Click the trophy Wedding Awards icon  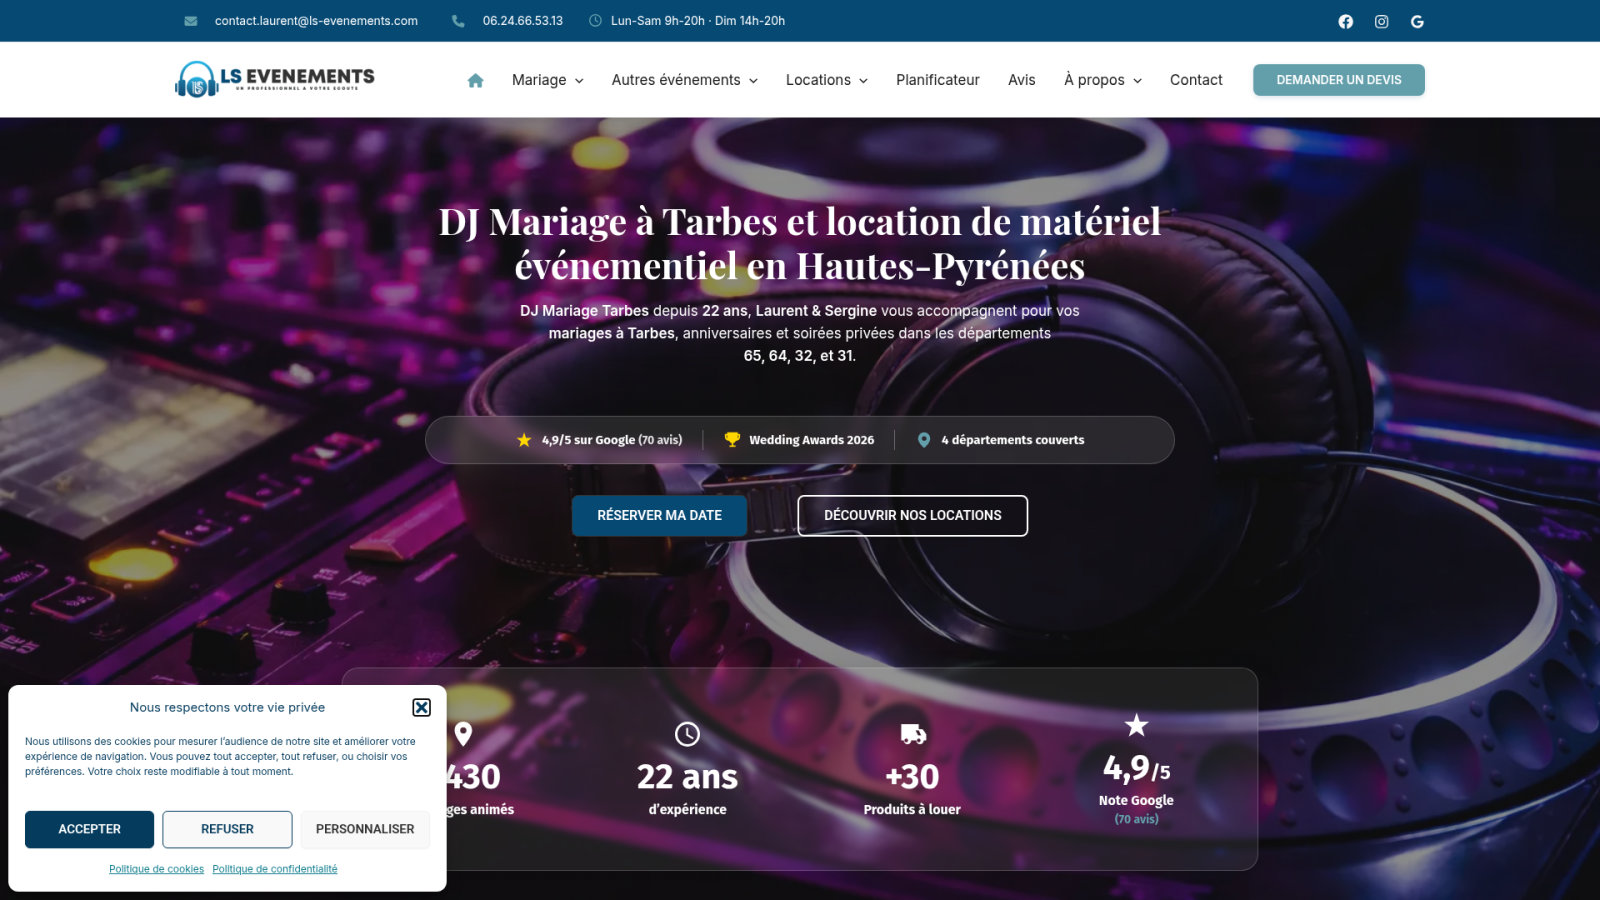[x=732, y=440]
